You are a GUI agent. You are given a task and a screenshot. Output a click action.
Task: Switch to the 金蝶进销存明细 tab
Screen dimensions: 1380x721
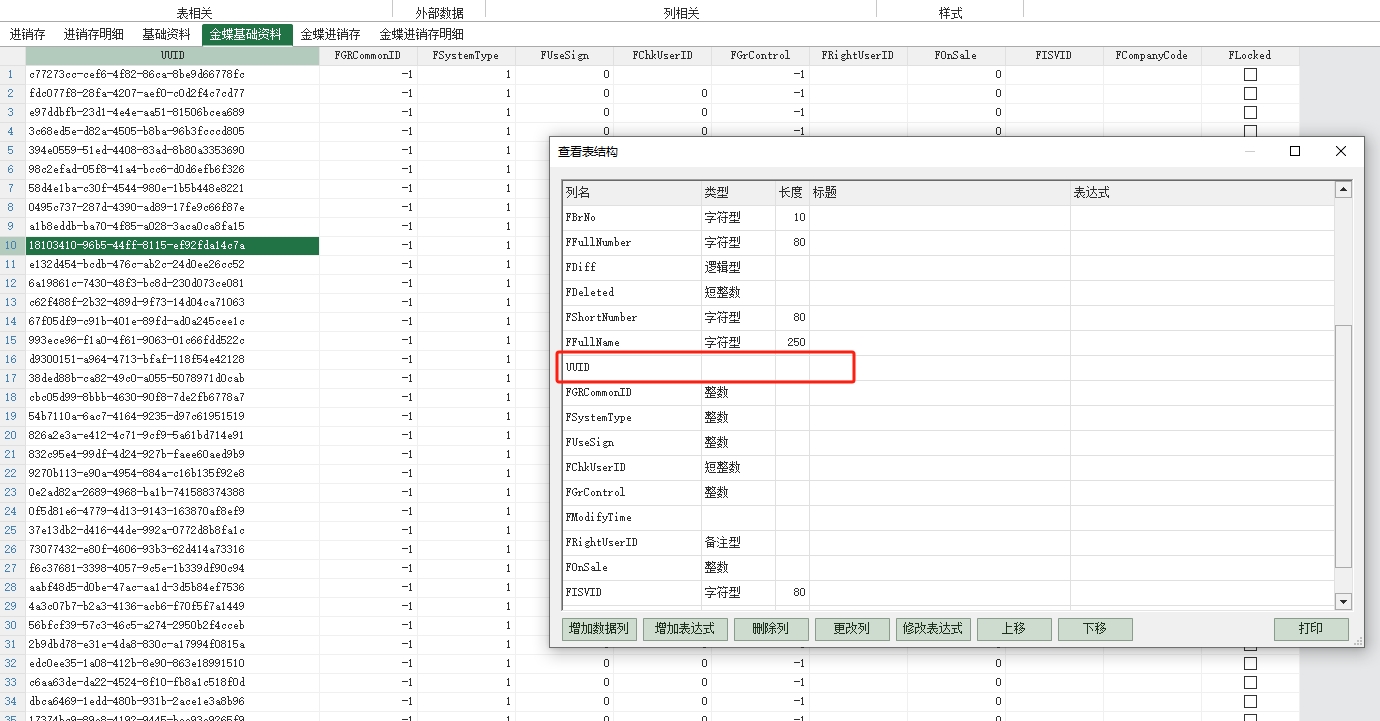click(x=421, y=34)
